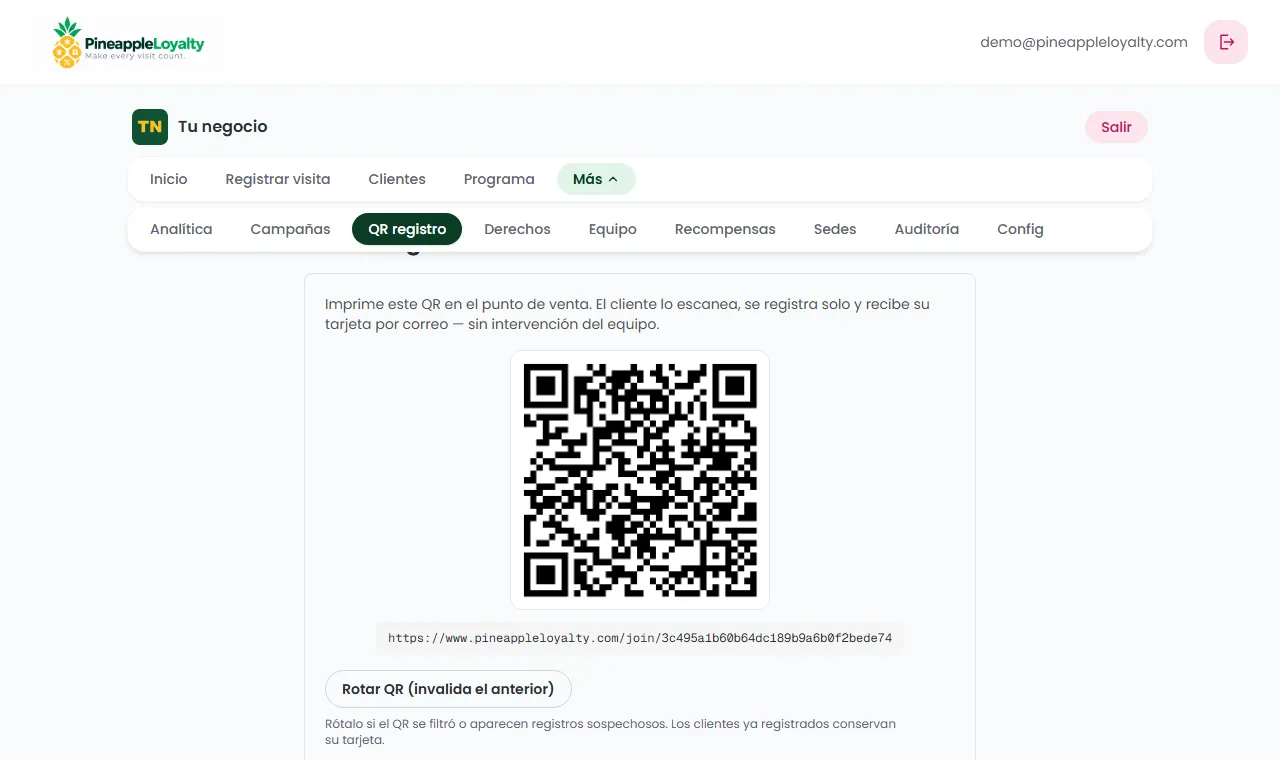The image size is (1280, 760).
Task: Open the Recompensas section
Action: click(725, 229)
